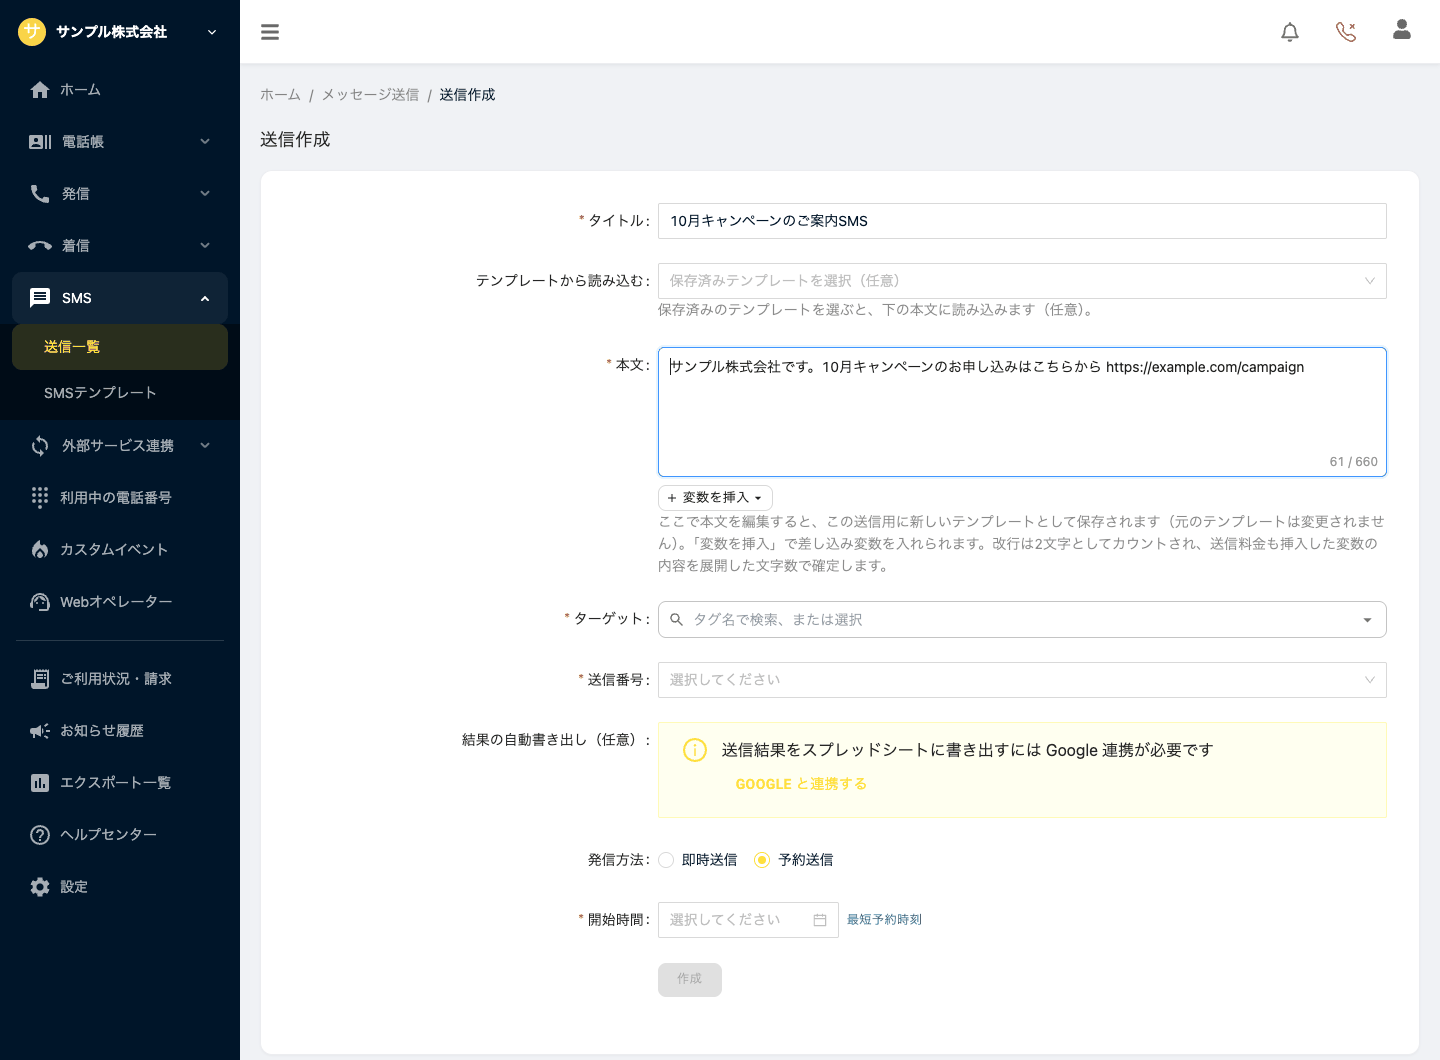Expand the 着信 submenu chevron
The width and height of the screenshot is (1440, 1060).
click(x=205, y=246)
